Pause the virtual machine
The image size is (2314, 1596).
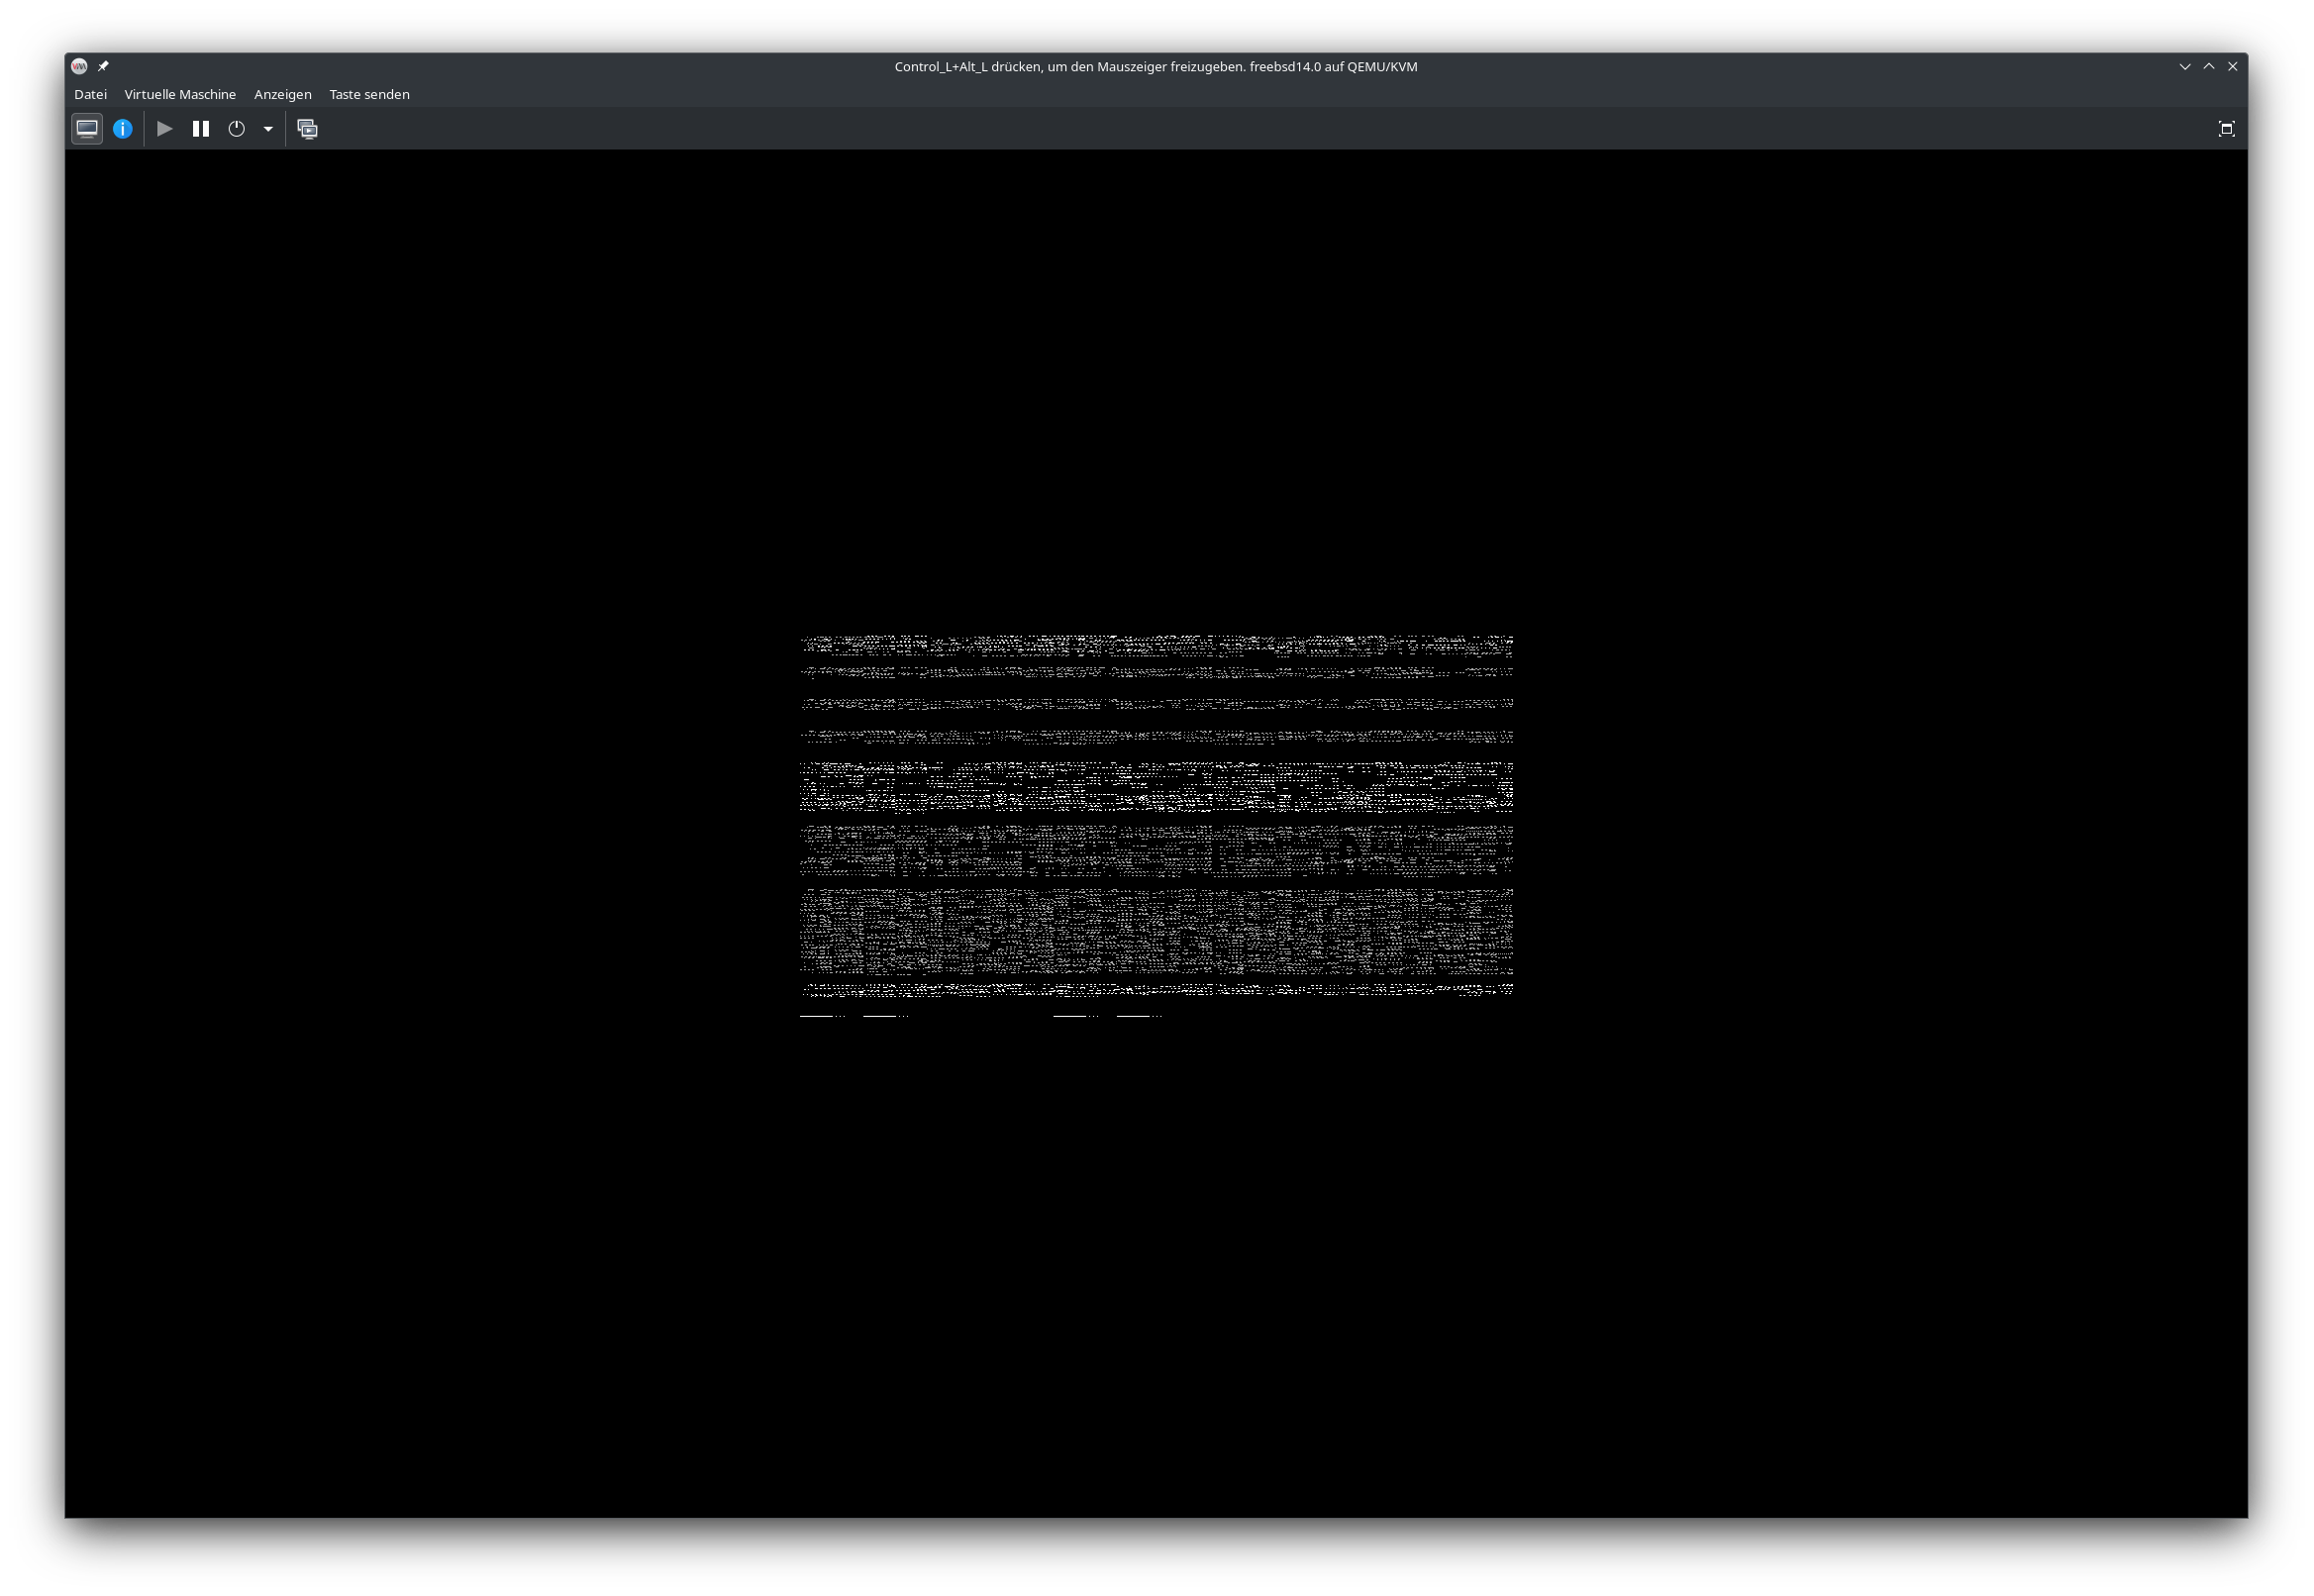[201, 129]
